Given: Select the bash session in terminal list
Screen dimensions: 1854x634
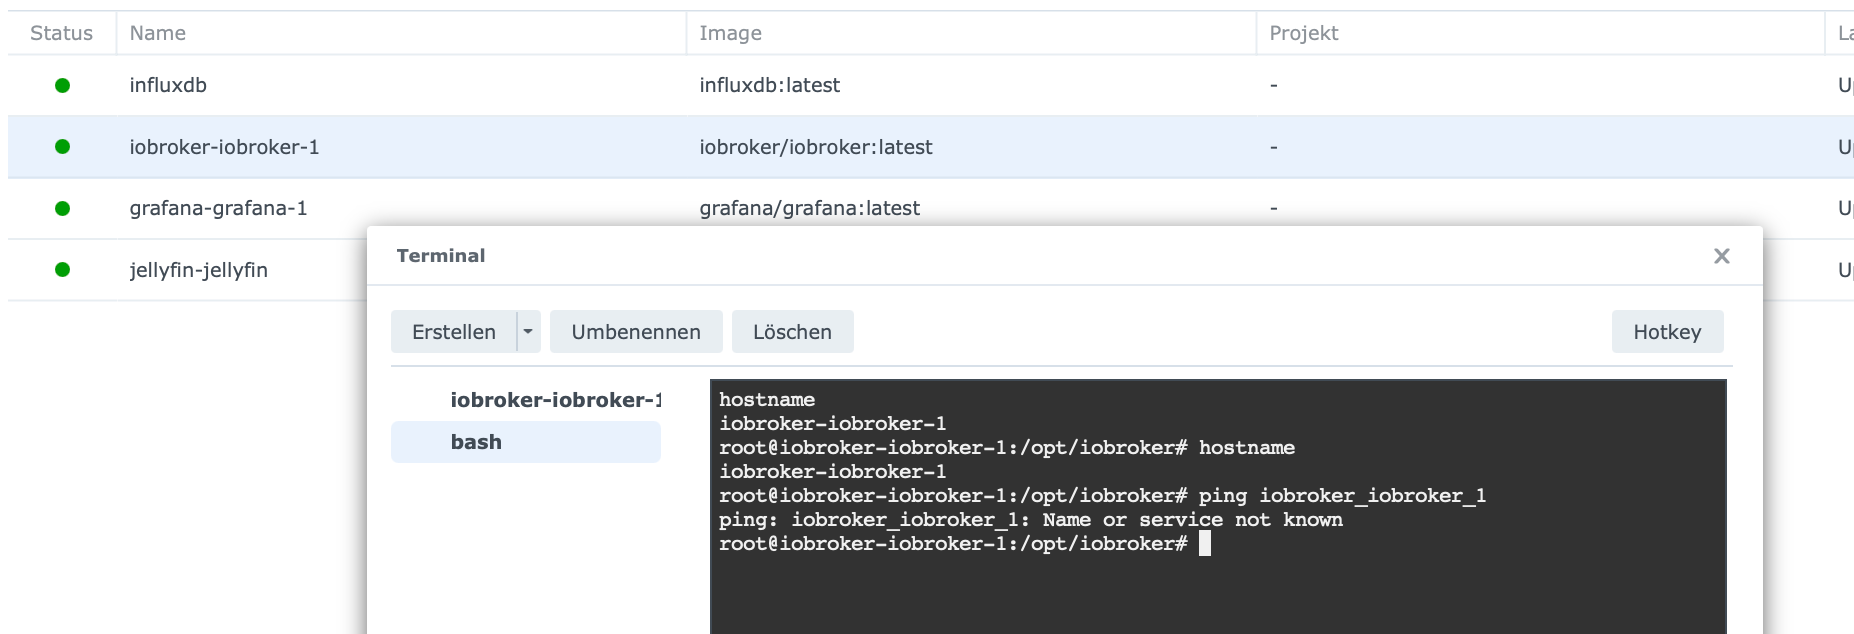Looking at the screenshot, I should (526, 442).
